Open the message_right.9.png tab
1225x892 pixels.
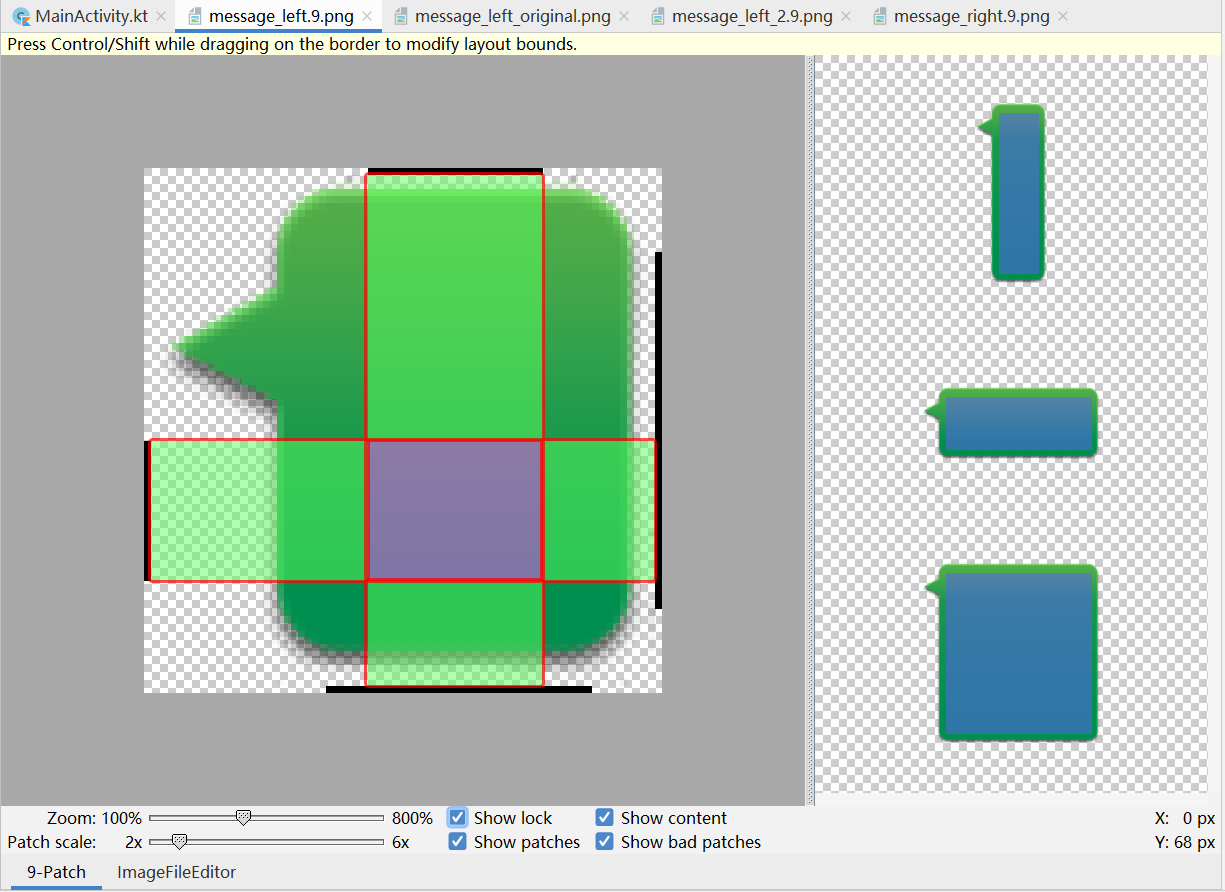(x=972, y=16)
